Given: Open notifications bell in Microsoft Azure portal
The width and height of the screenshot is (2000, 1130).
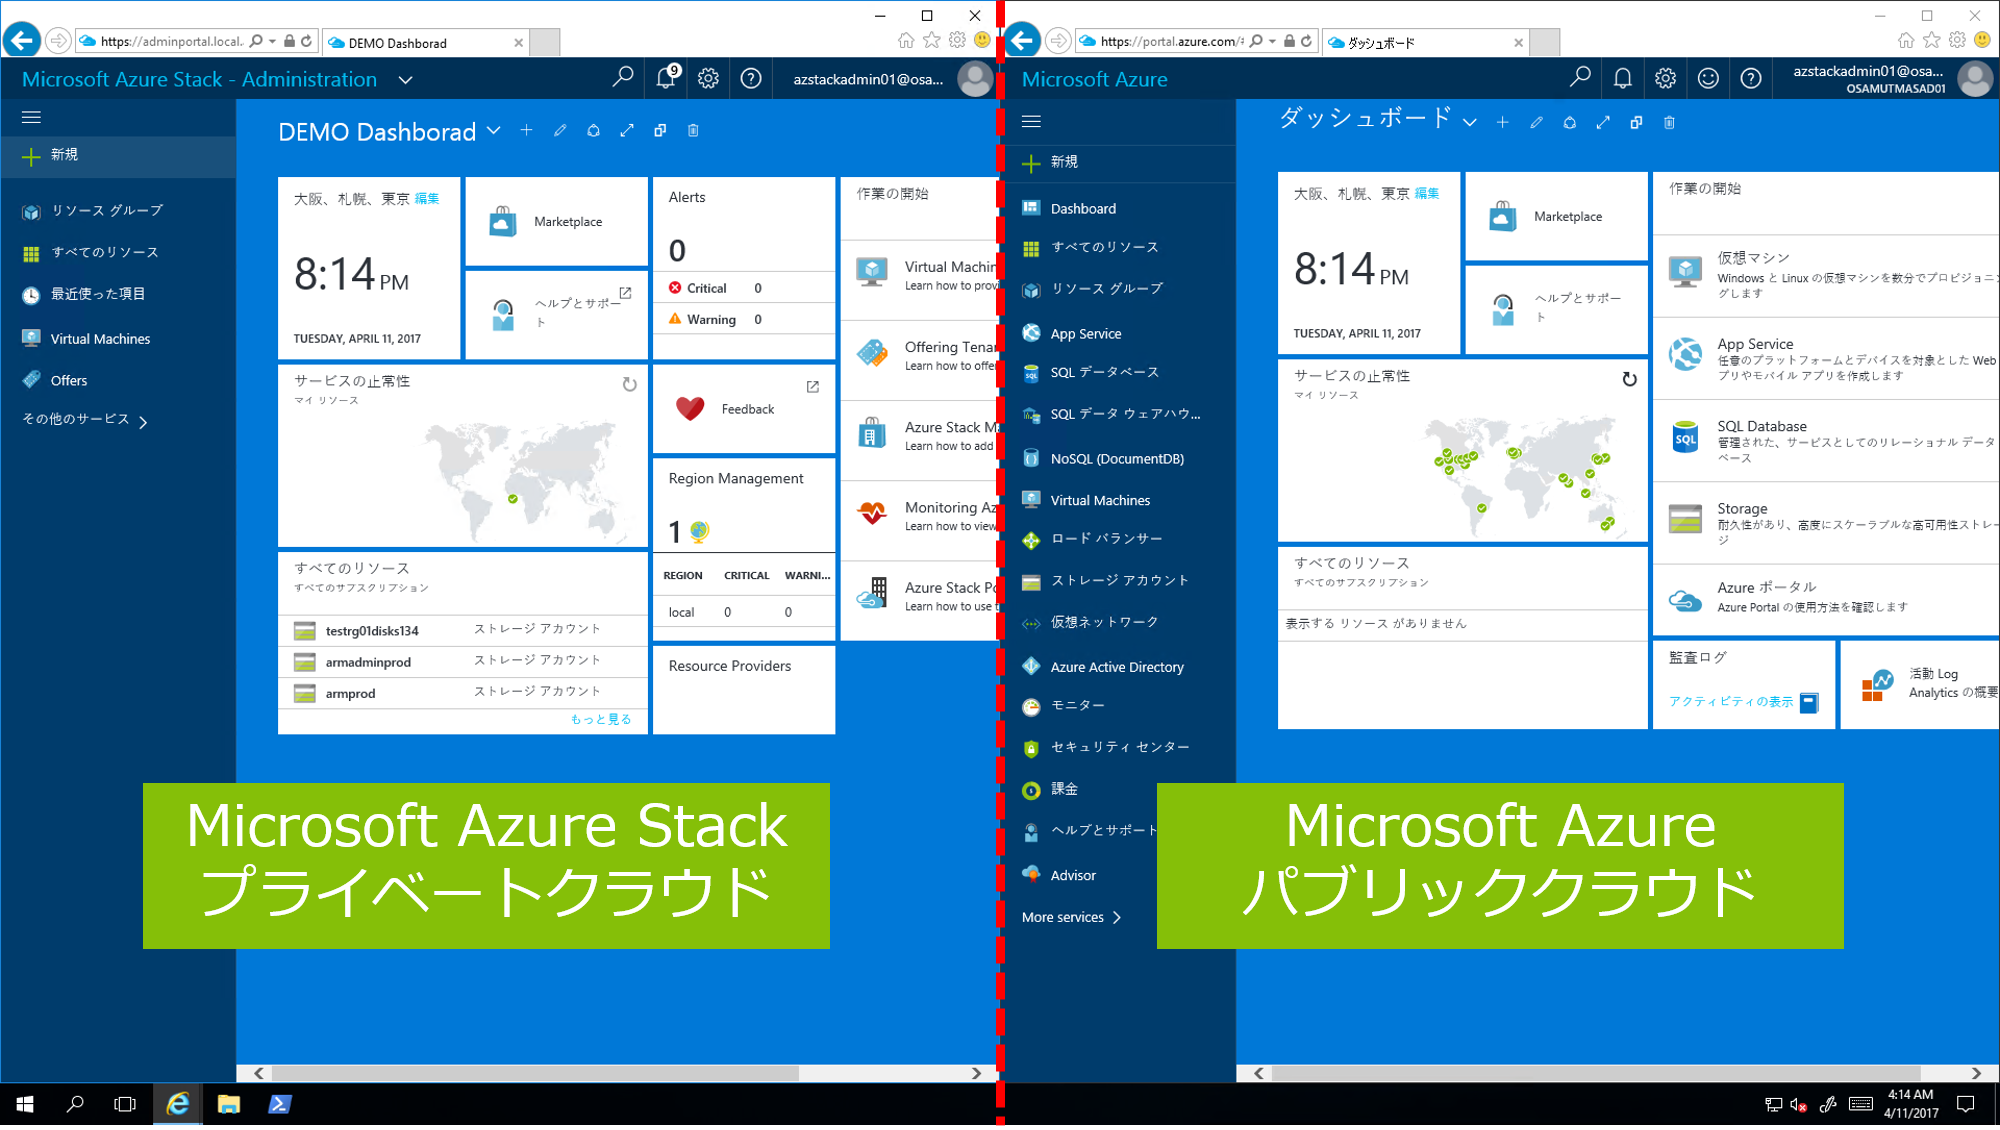Looking at the screenshot, I should (x=1623, y=78).
